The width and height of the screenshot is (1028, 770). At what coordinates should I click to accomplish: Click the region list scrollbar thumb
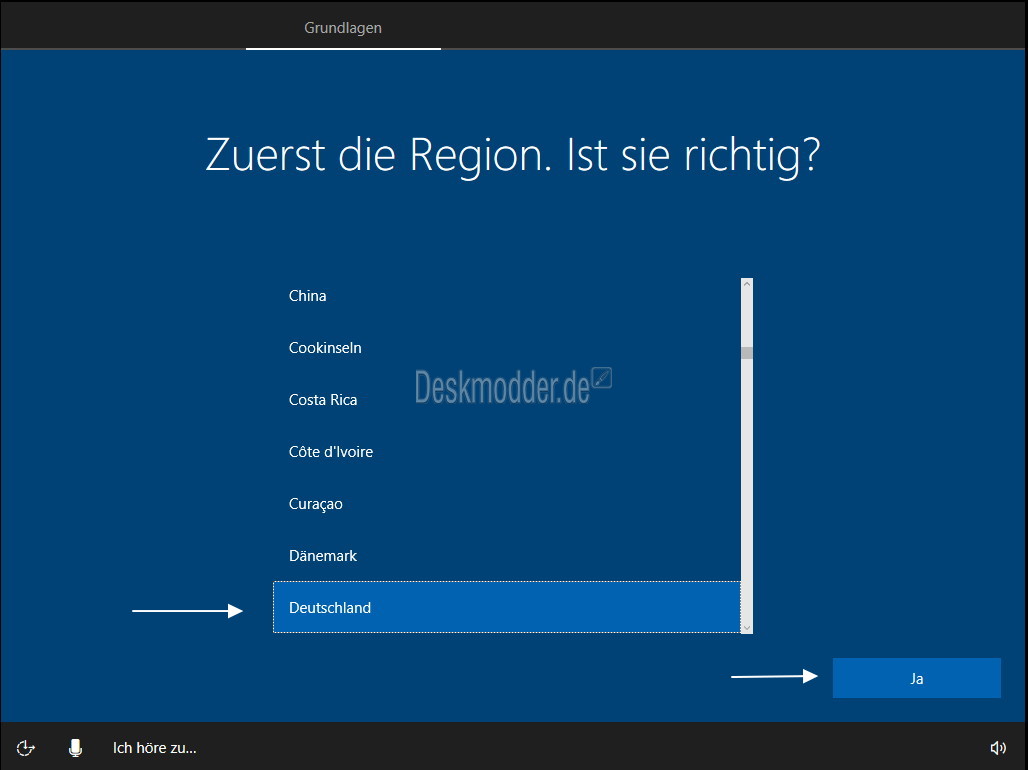point(747,353)
